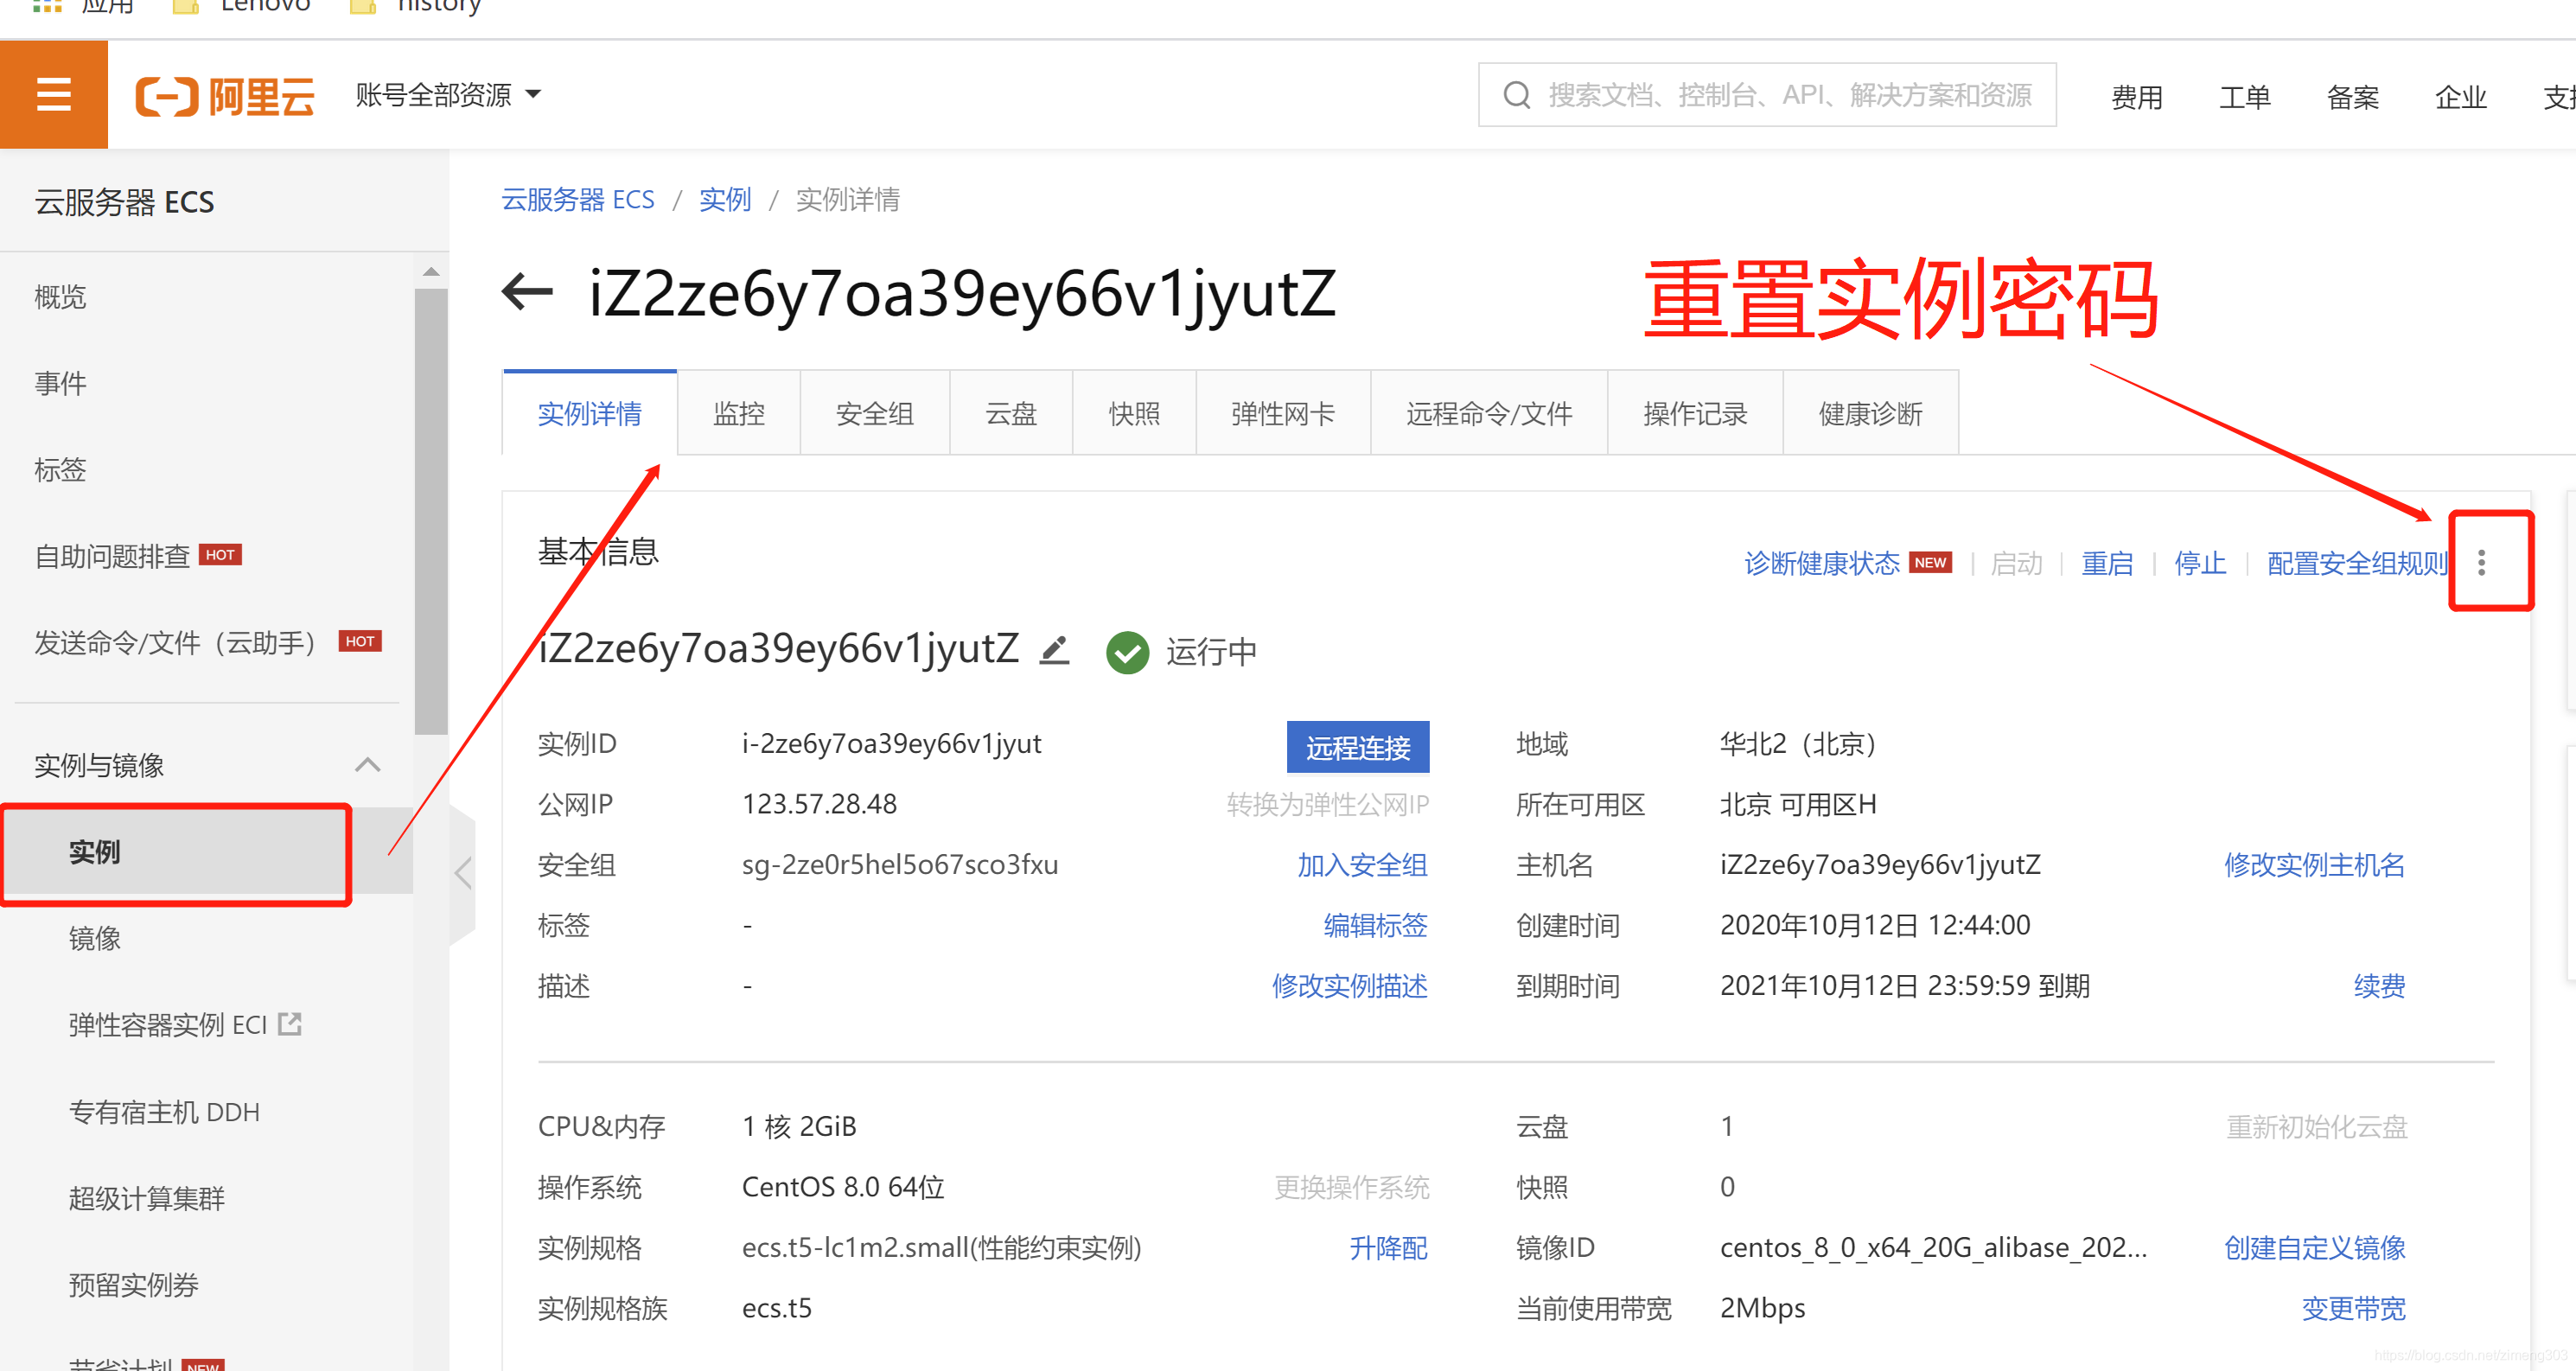Click the sidebar scrollbar thumb
Image resolution: width=2576 pixels, height=1371 pixels.
click(x=431, y=512)
